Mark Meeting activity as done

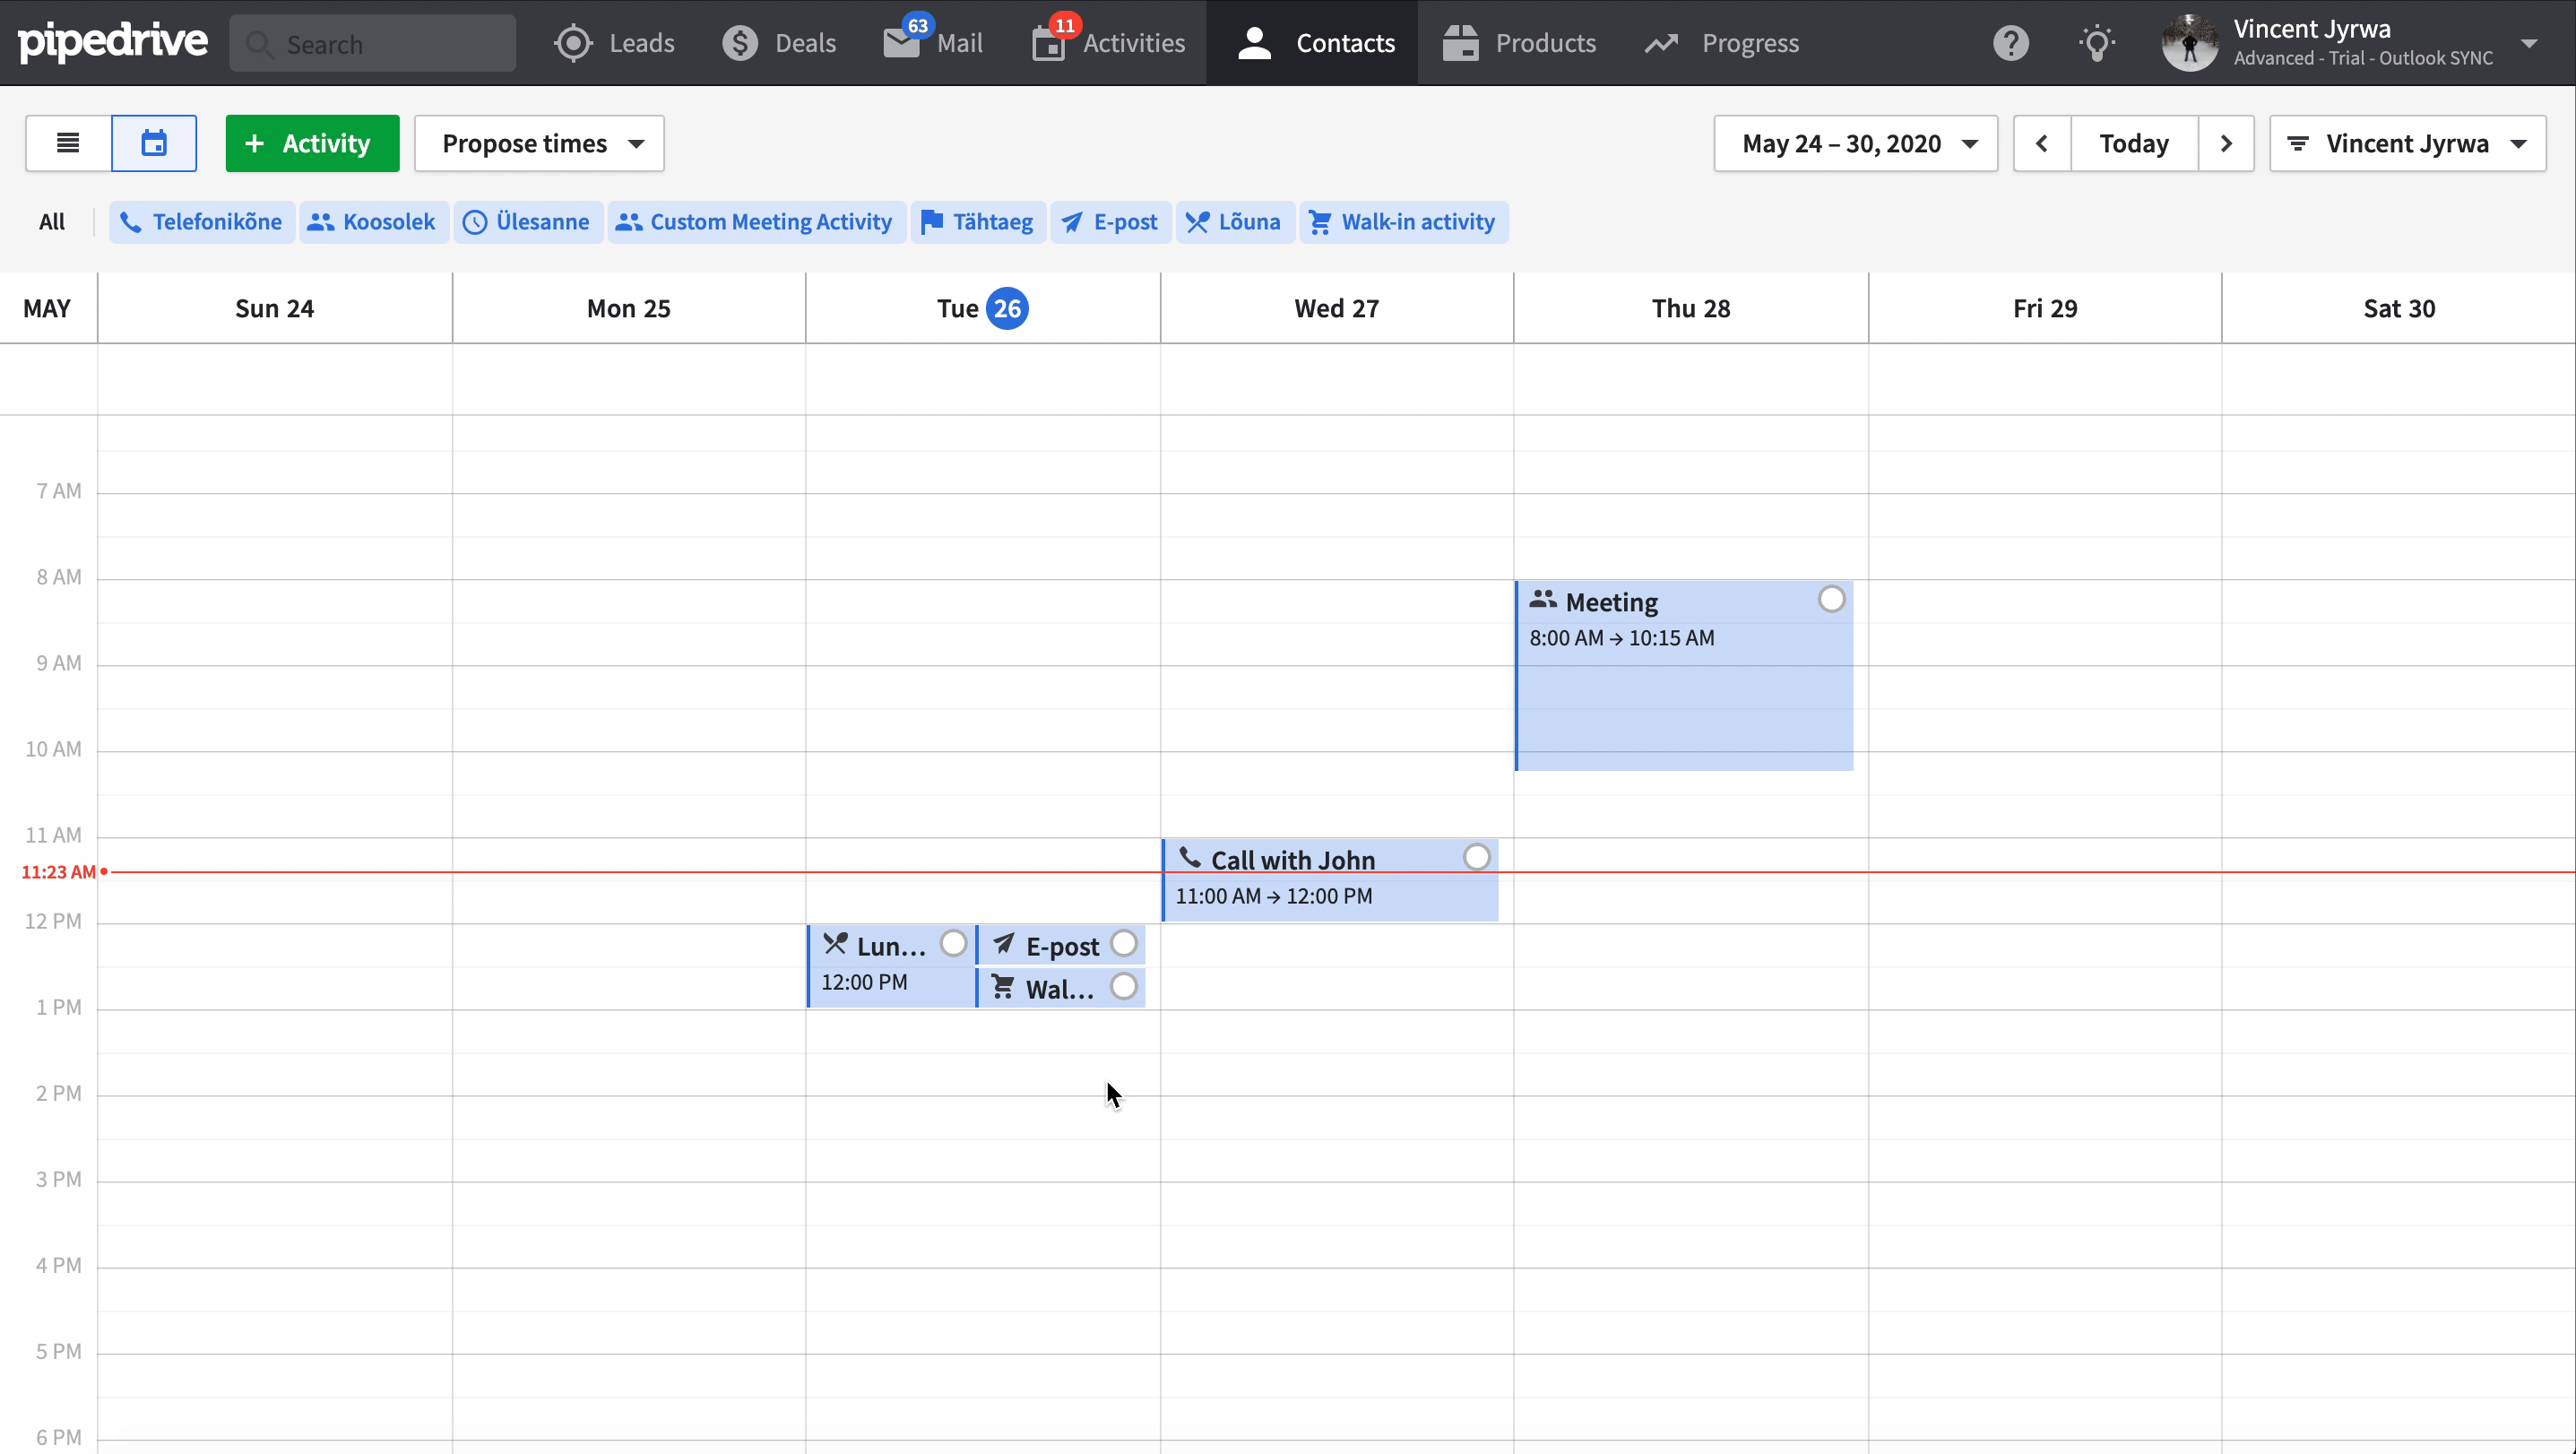[x=1831, y=599]
